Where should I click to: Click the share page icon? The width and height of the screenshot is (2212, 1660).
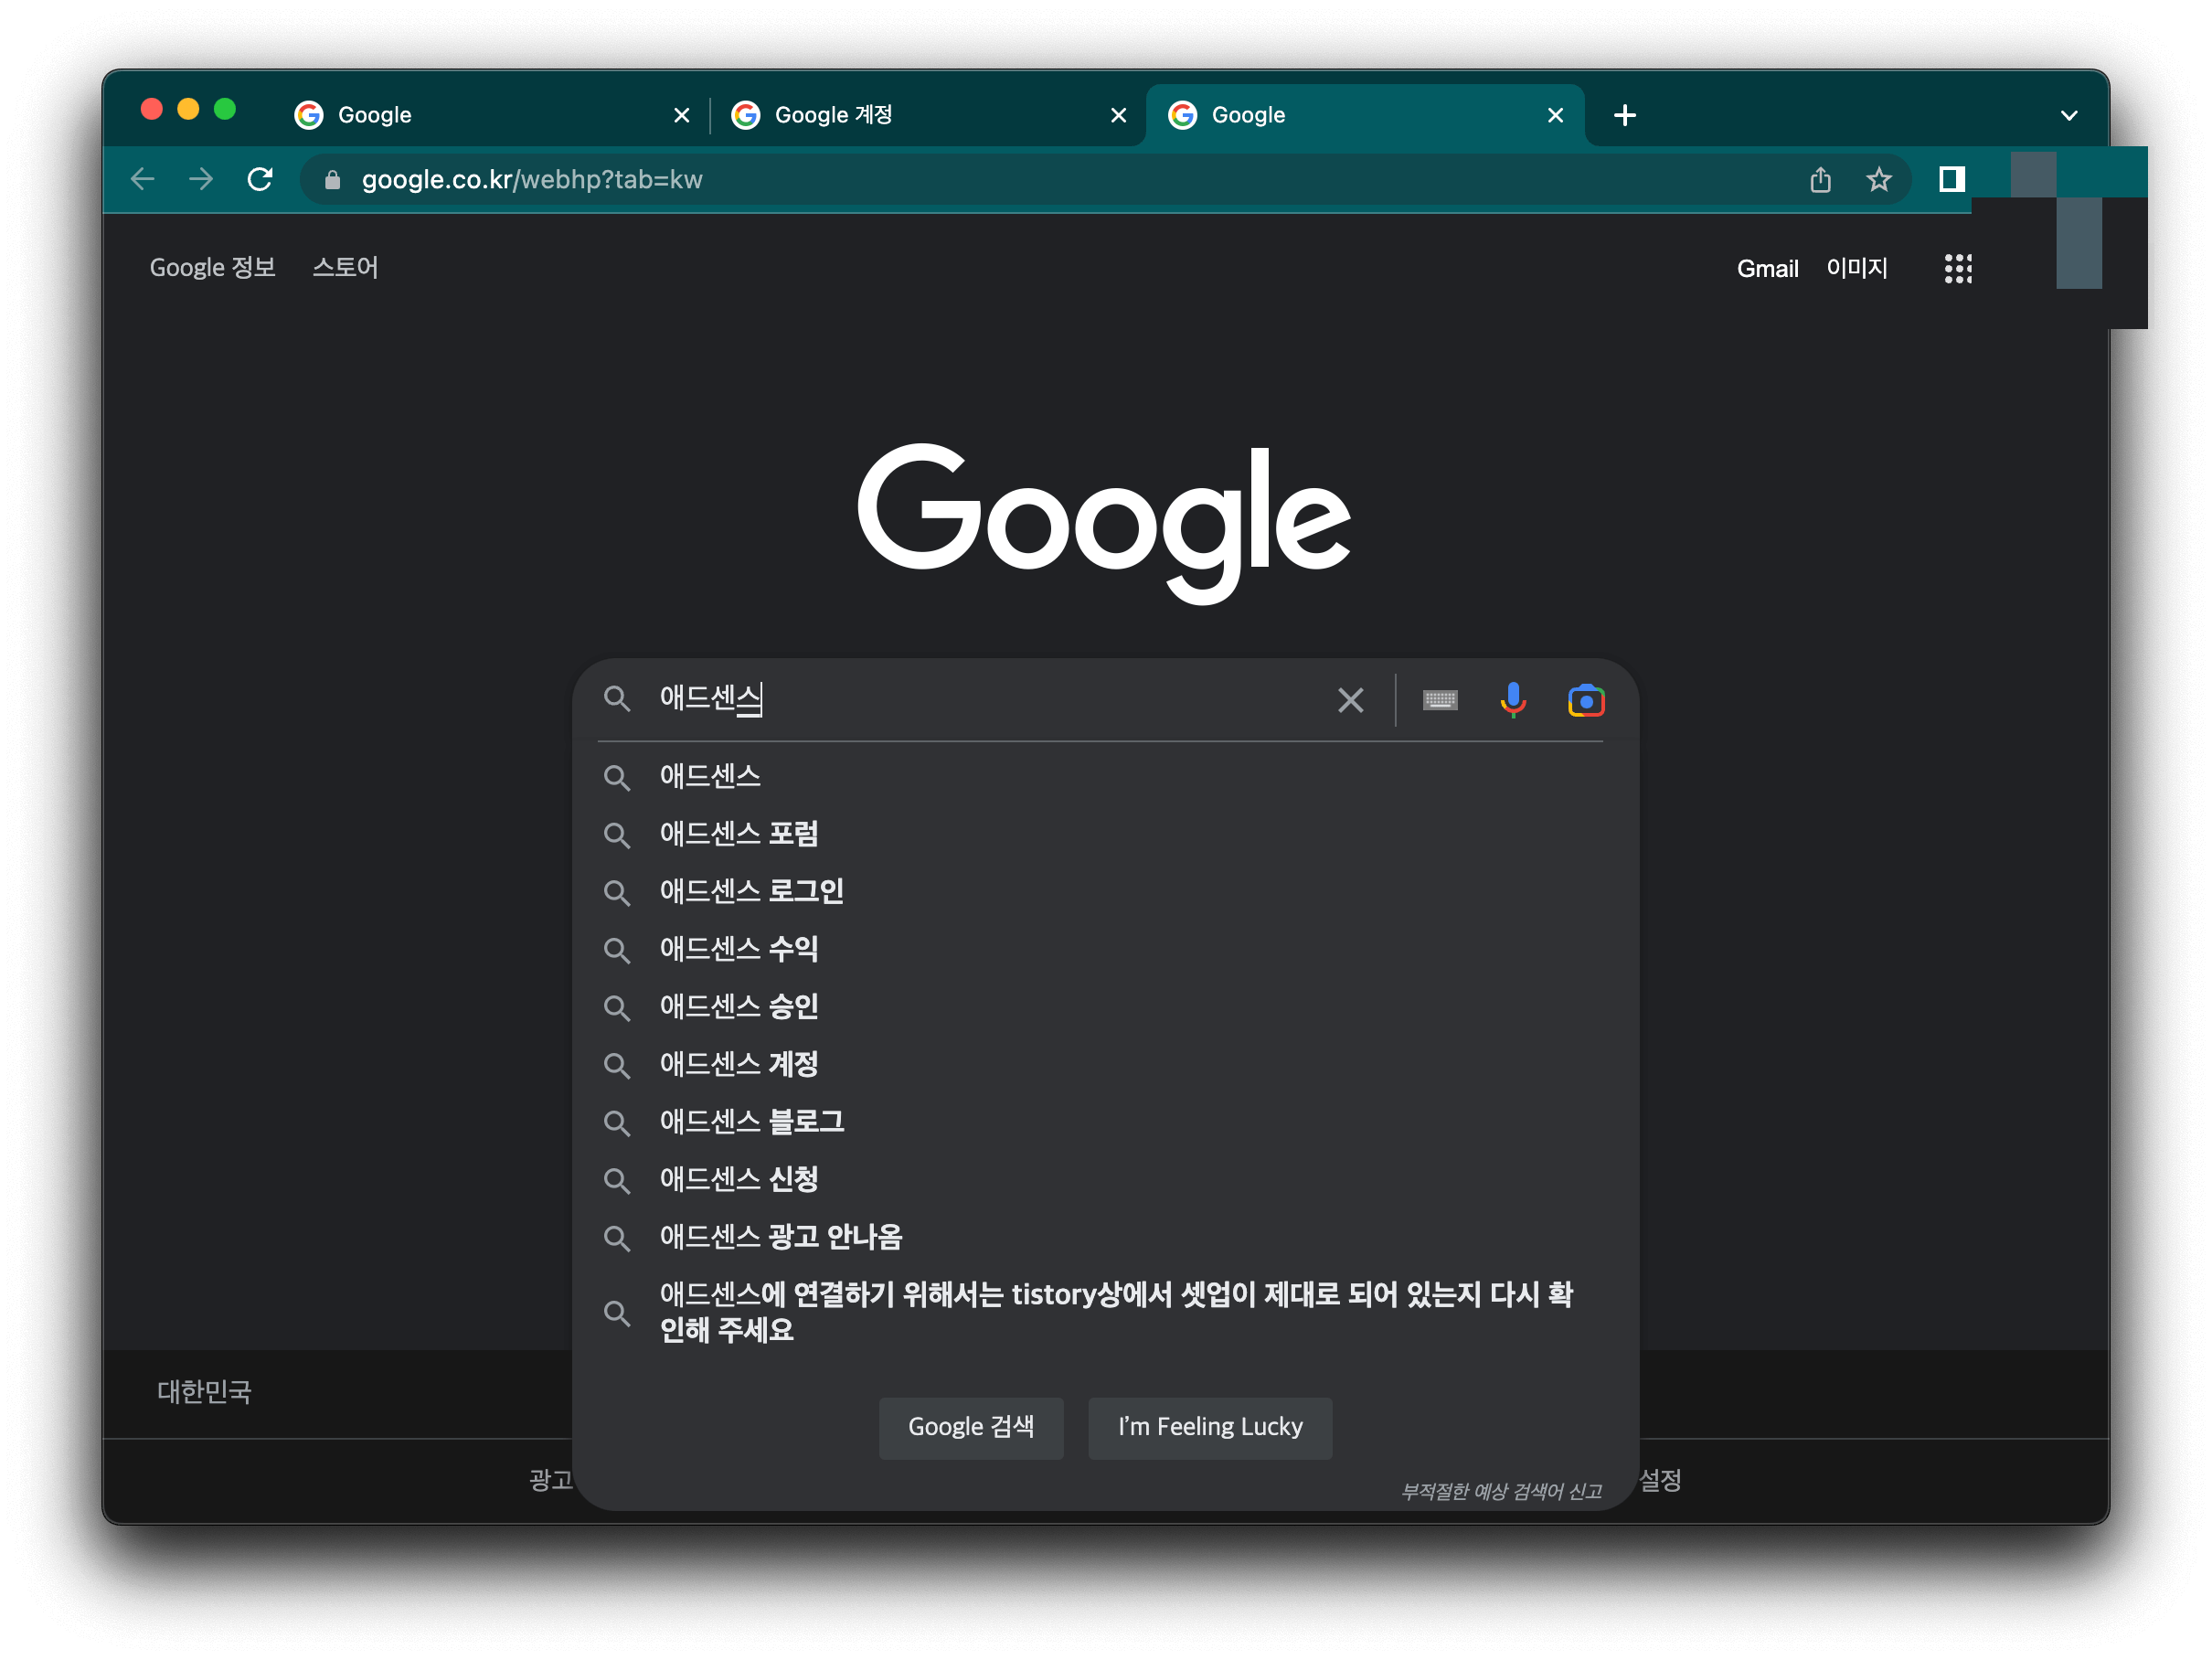click(1820, 180)
